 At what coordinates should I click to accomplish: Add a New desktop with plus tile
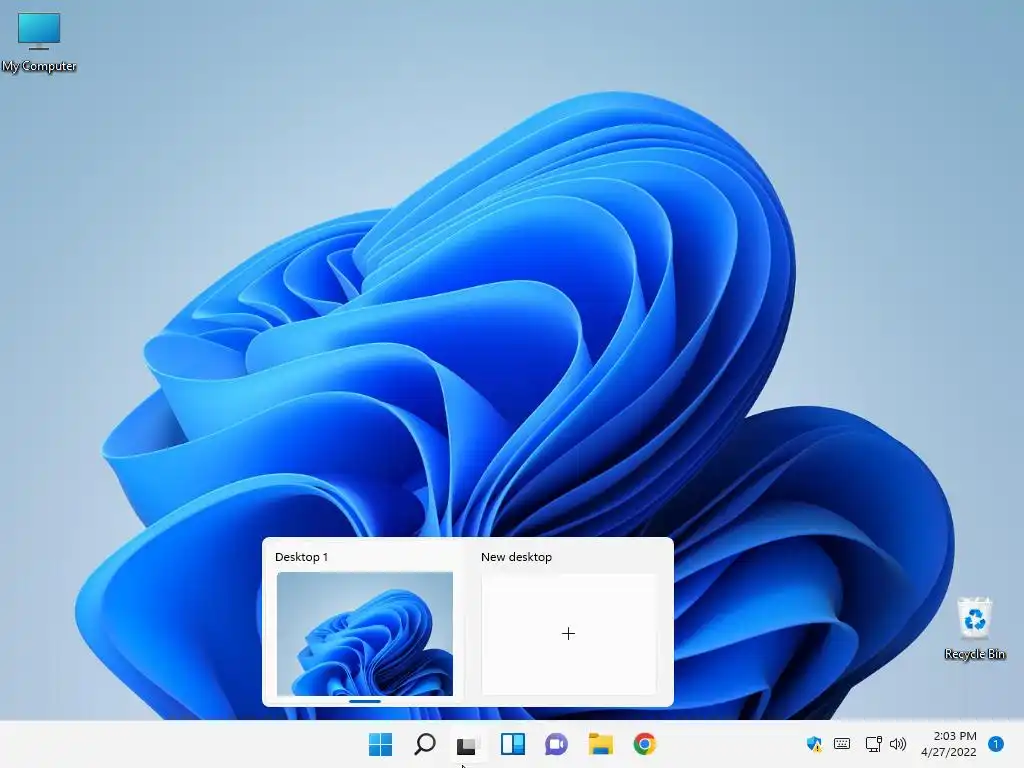point(569,633)
